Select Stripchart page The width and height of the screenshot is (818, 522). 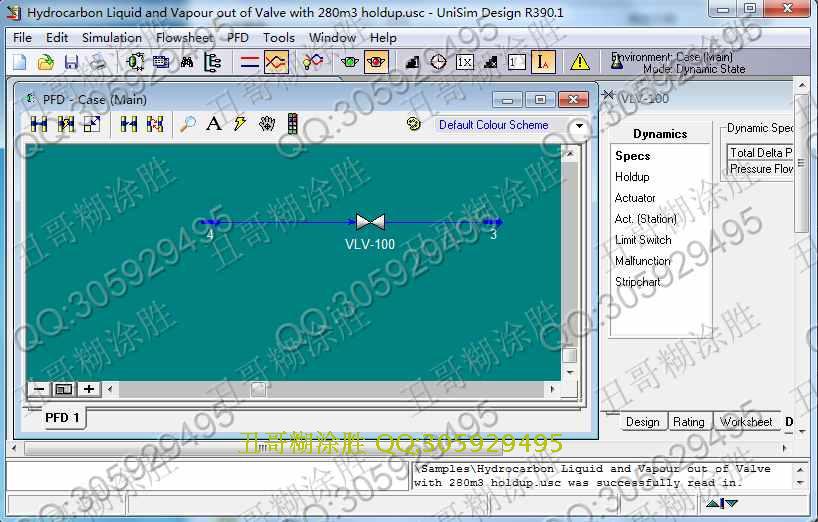coord(637,282)
